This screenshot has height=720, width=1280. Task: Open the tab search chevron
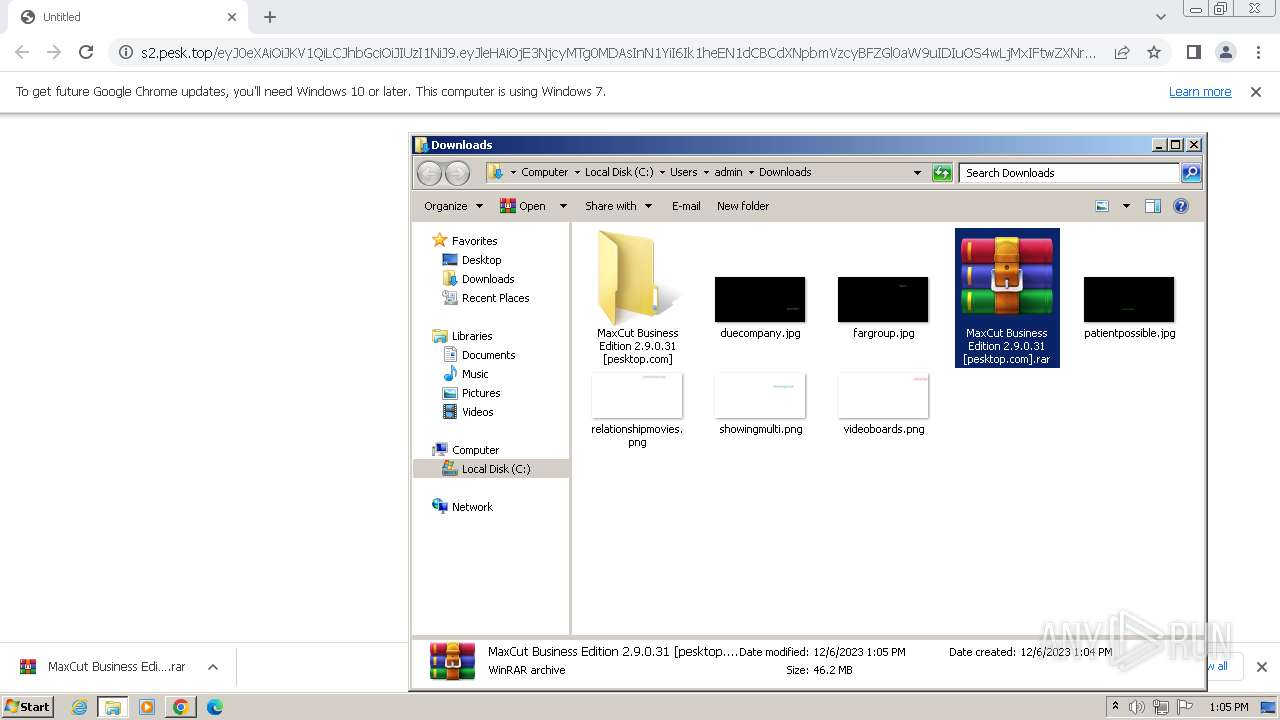pyautogui.click(x=1160, y=17)
